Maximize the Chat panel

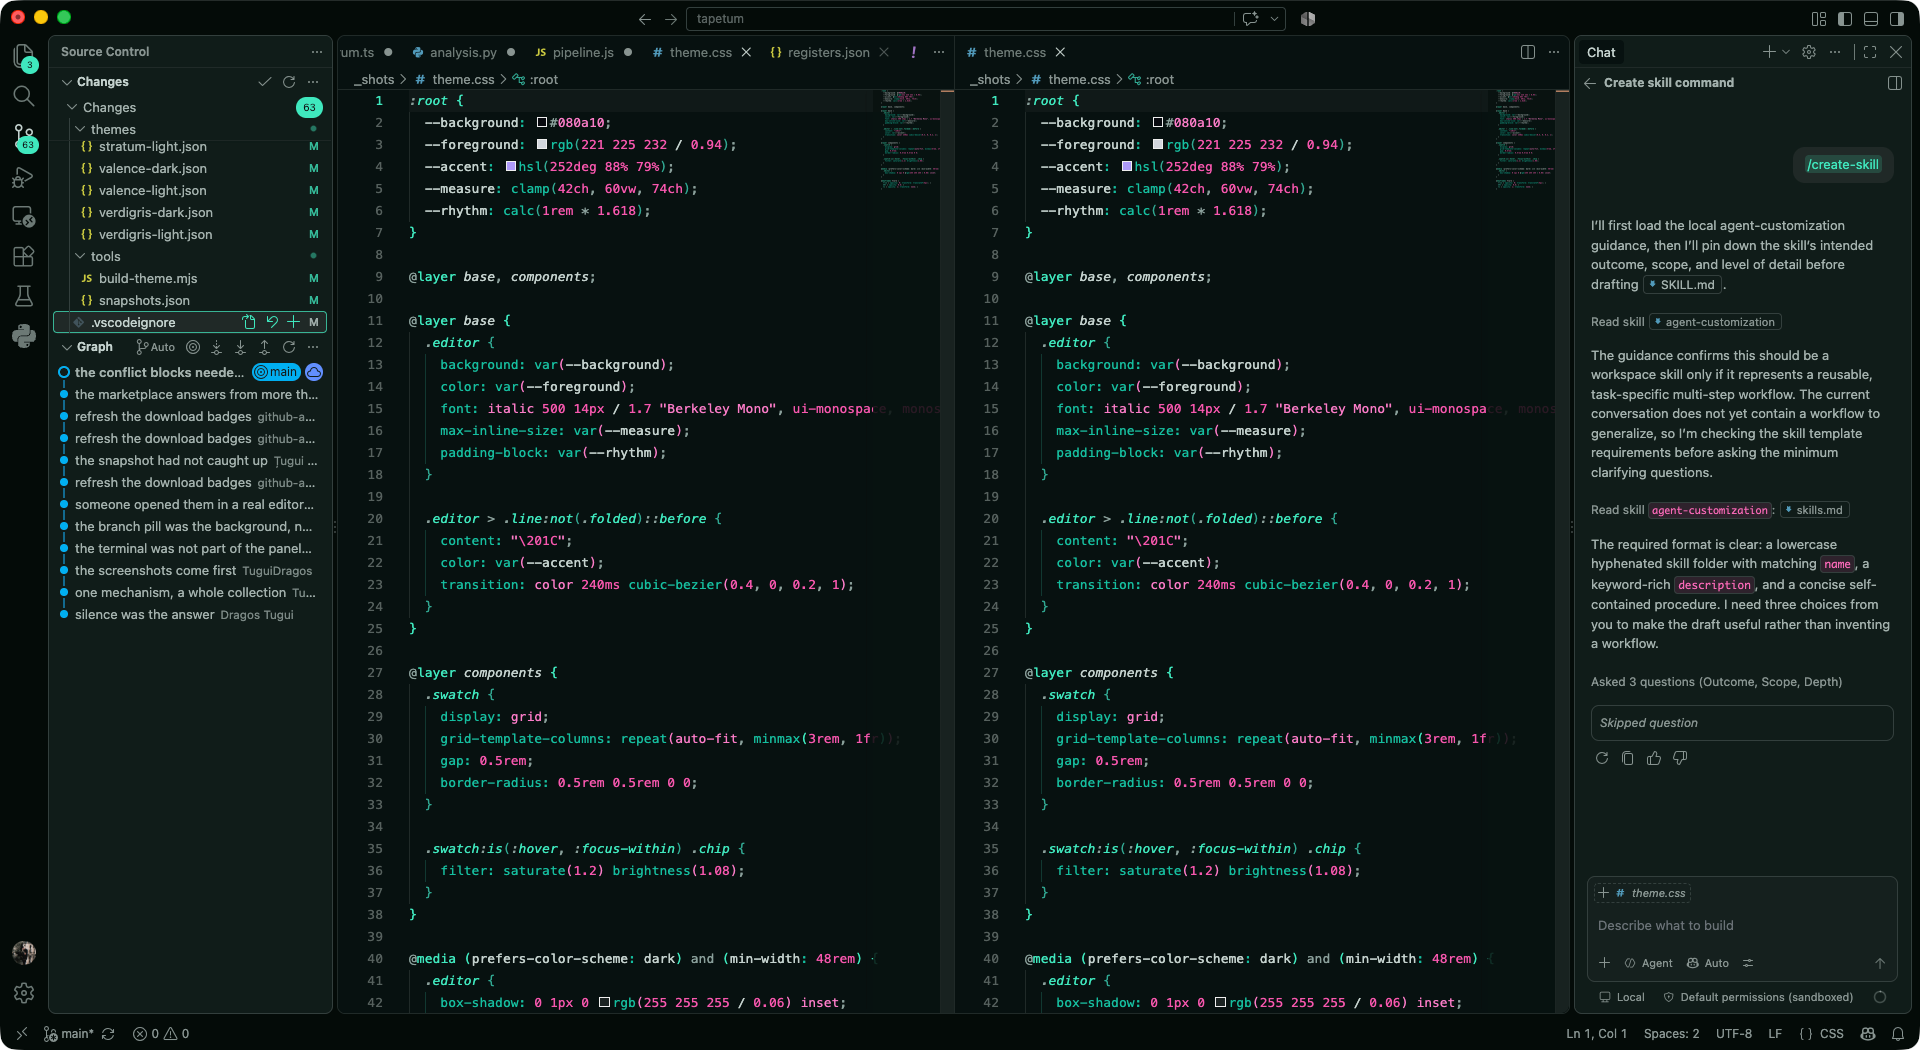(1870, 52)
